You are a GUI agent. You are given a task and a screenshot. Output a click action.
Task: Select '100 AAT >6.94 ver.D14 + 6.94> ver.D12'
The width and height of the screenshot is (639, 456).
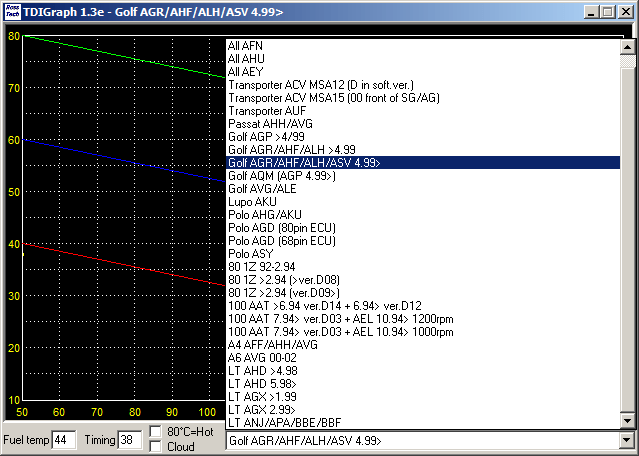tap(423, 306)
